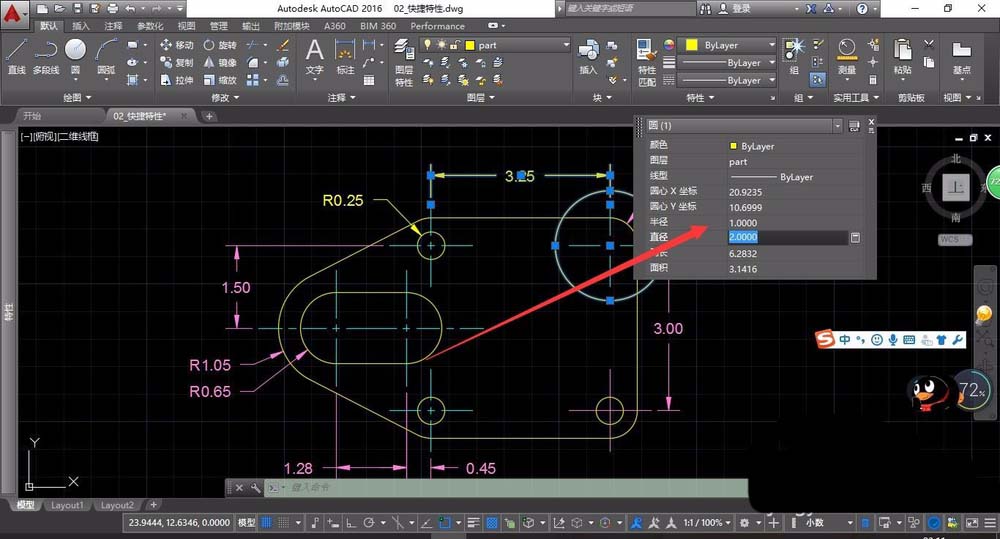
Task: Toggle object snap in status bar
Action: 445,522
